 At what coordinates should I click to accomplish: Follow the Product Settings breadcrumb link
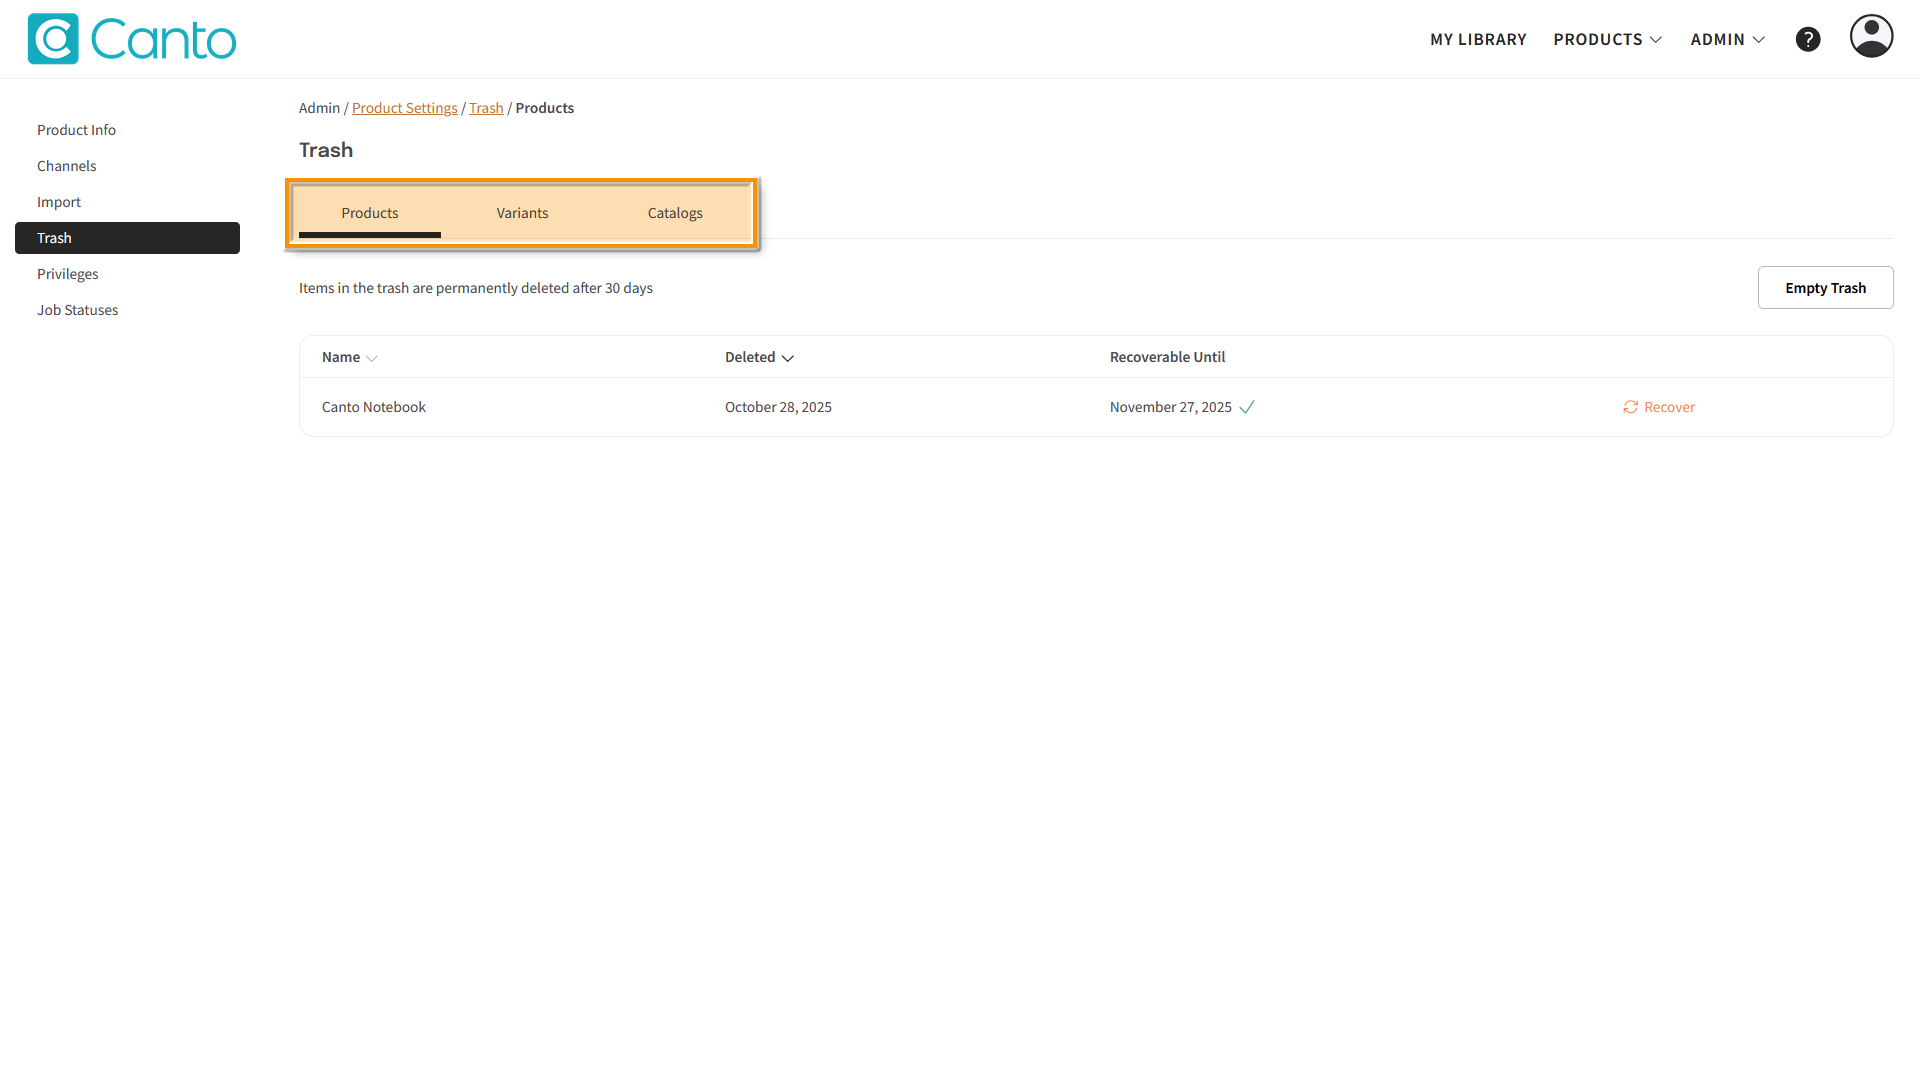pyautogui.click(x=404, y=108)
